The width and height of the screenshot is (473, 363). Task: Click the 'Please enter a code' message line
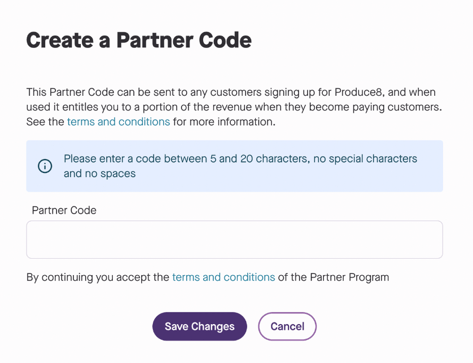[240, 159]
